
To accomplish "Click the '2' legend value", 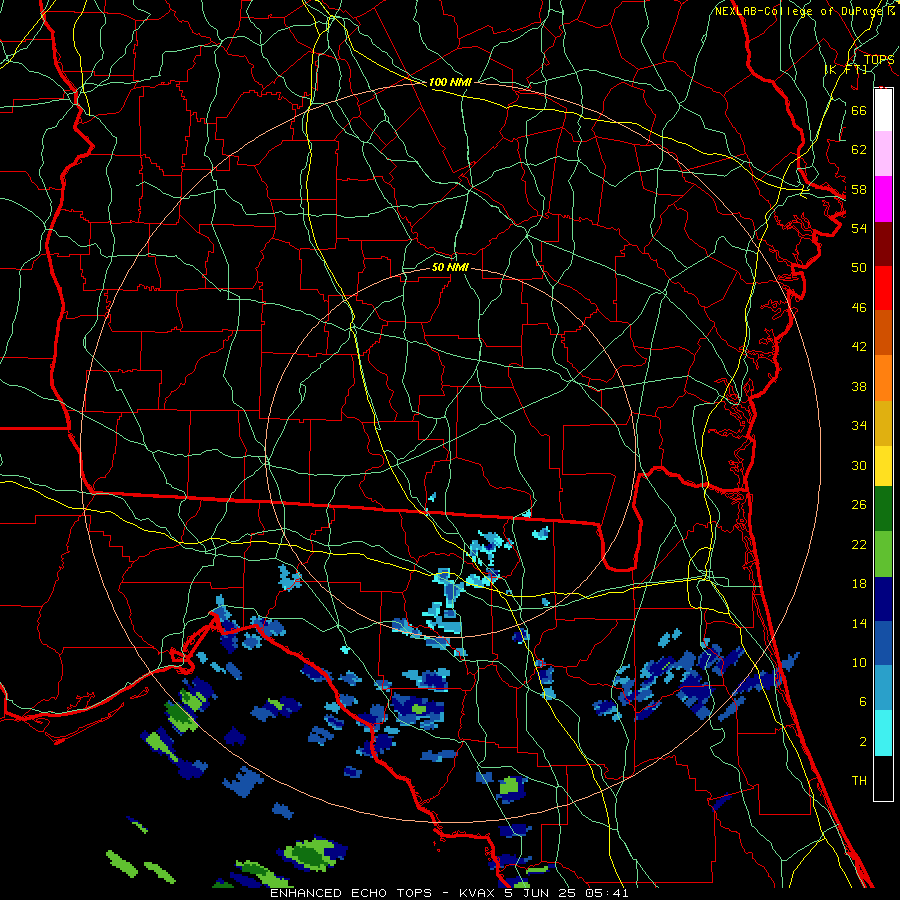I will click(863, 742).
